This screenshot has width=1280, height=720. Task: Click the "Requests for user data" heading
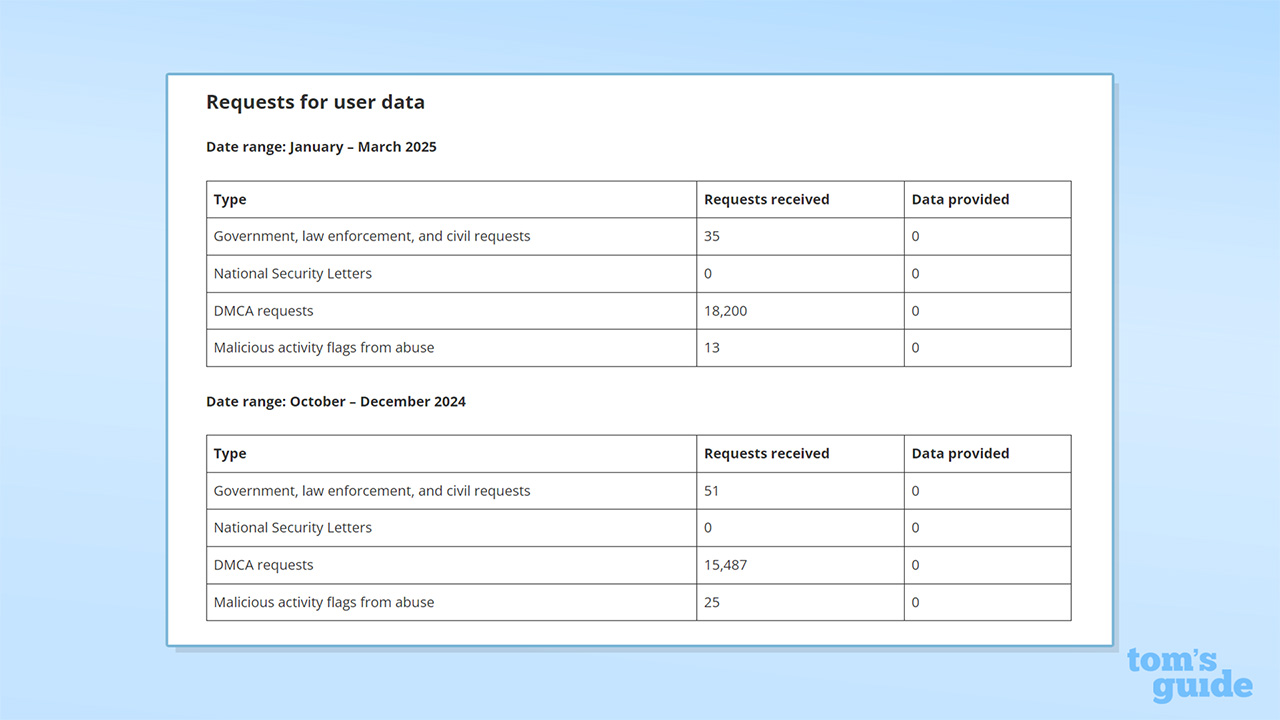[x=315, y=102]
